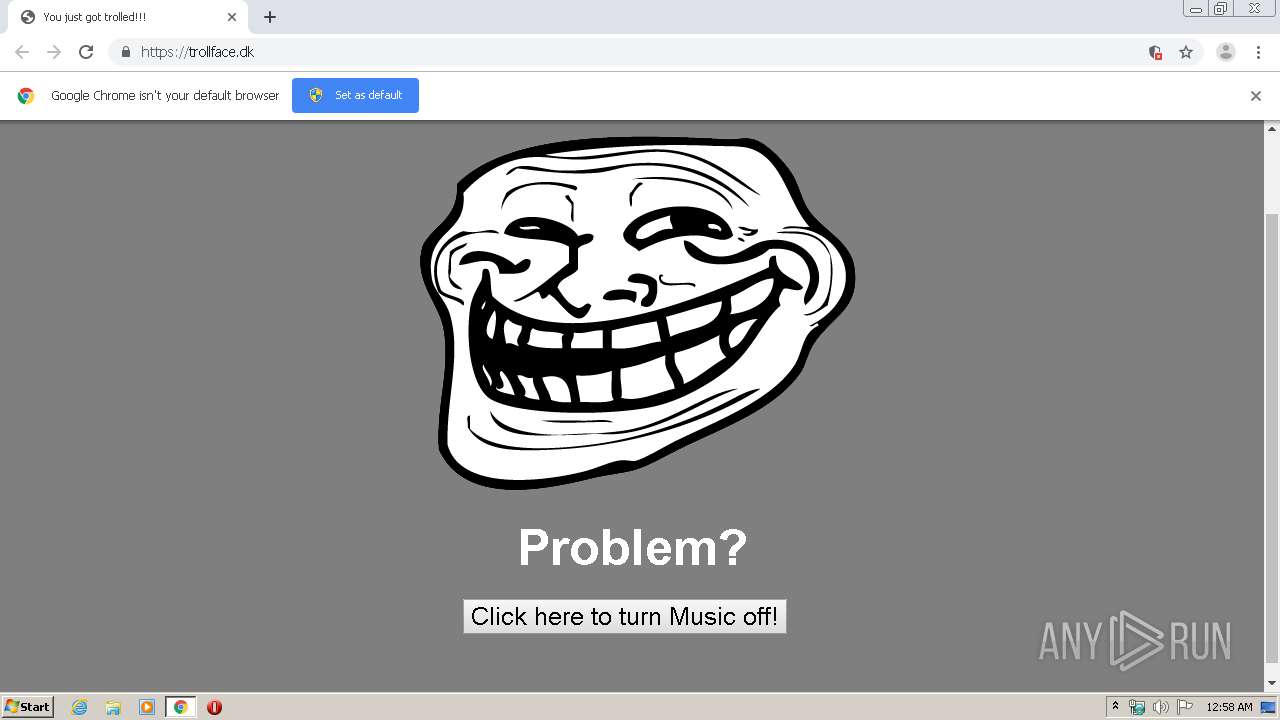Image resolution: width=1280 pixels, height=720 pixels.
Task: Click the 'Problem?' heading text
Action: [632, 548]
